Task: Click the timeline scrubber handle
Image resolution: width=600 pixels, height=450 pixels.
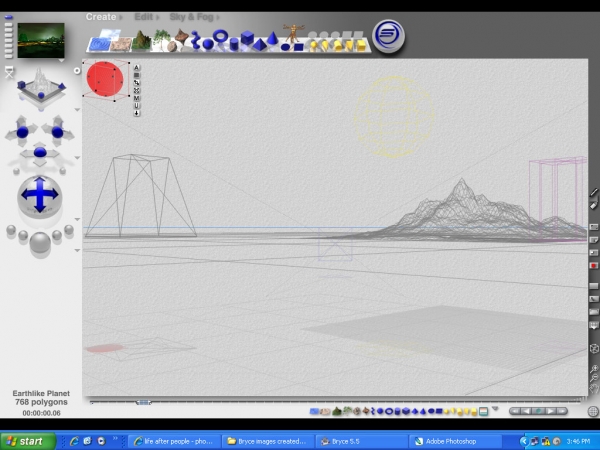Action: coord(143,402)
